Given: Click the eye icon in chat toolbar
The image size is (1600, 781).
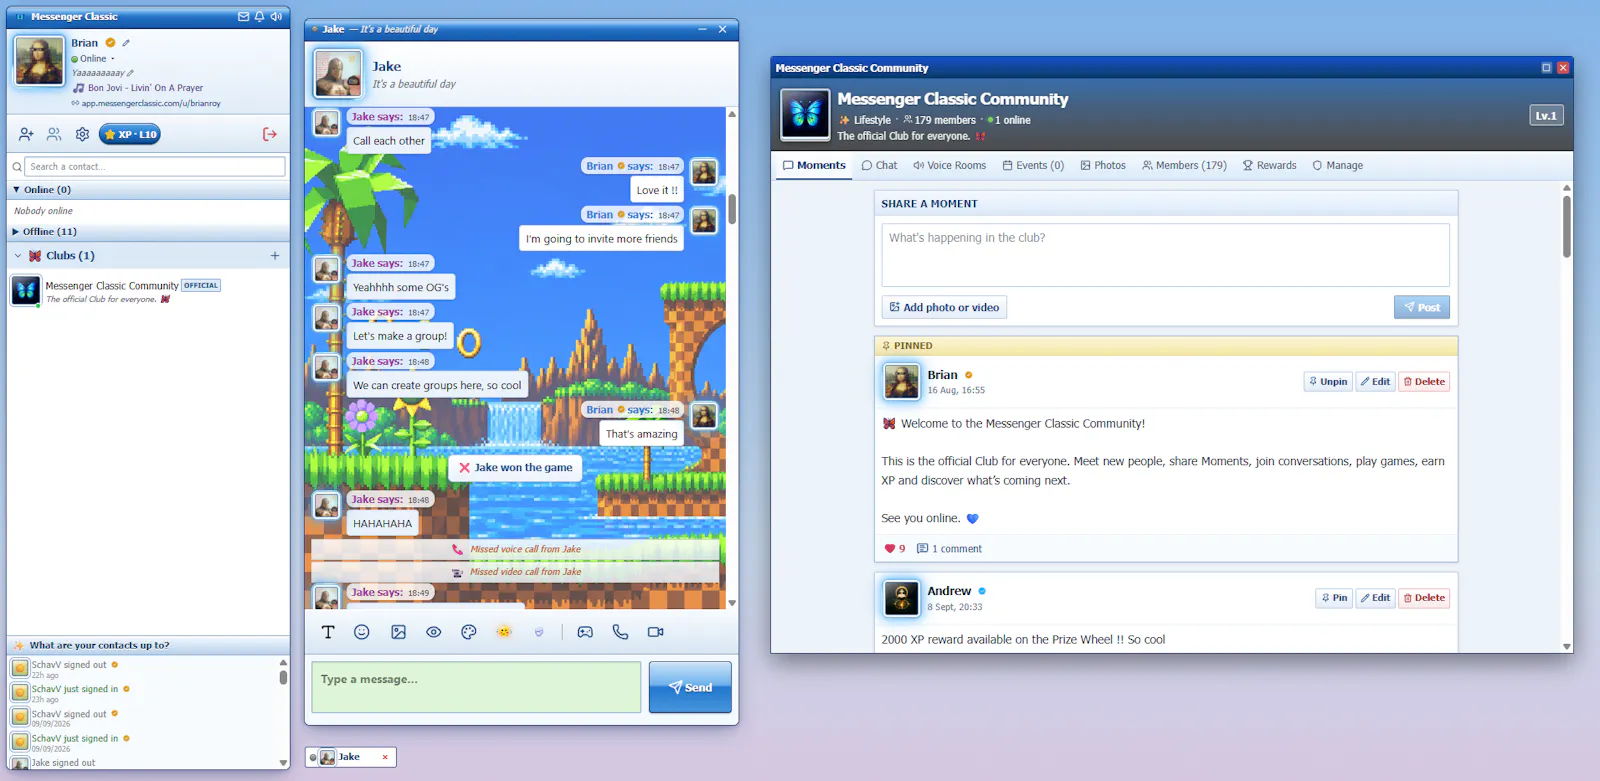Looking at the screenshot, I should pyautogui.click(x=433, y=632).
